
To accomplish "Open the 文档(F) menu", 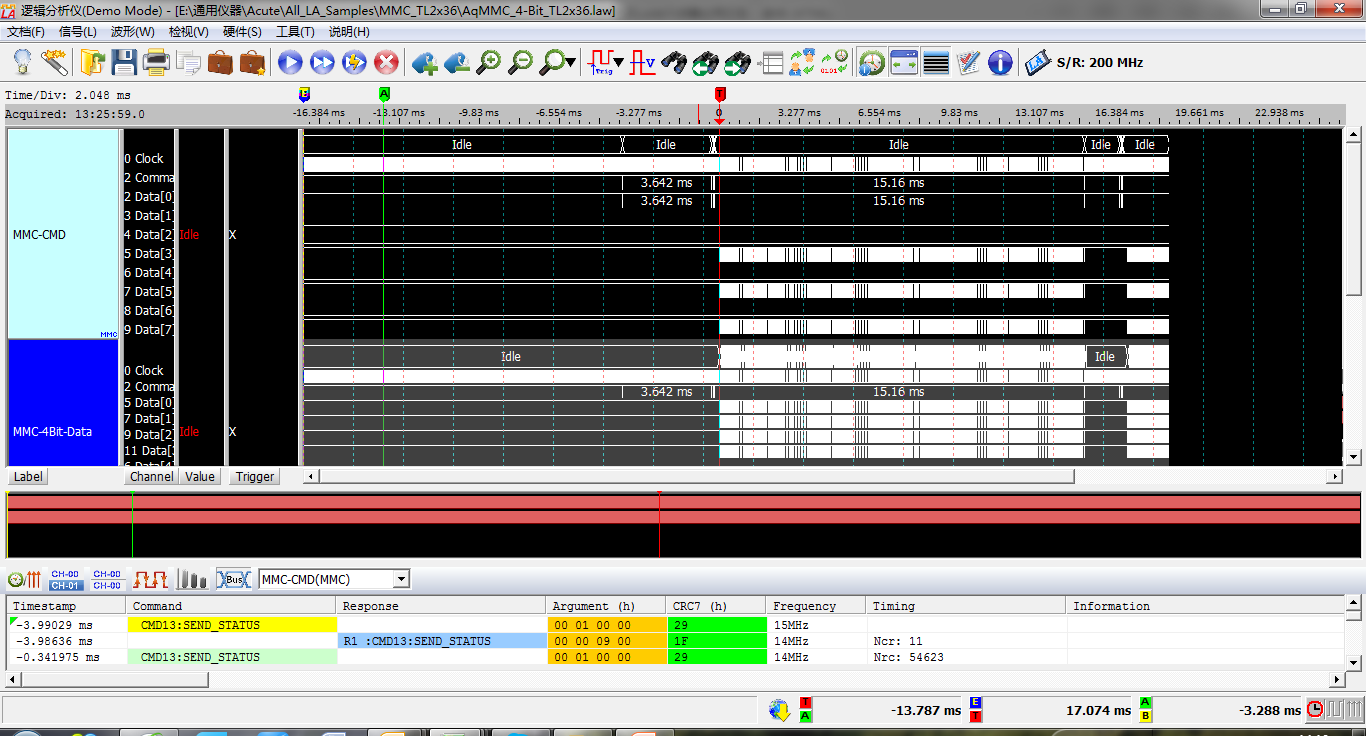I will point(26,32).
